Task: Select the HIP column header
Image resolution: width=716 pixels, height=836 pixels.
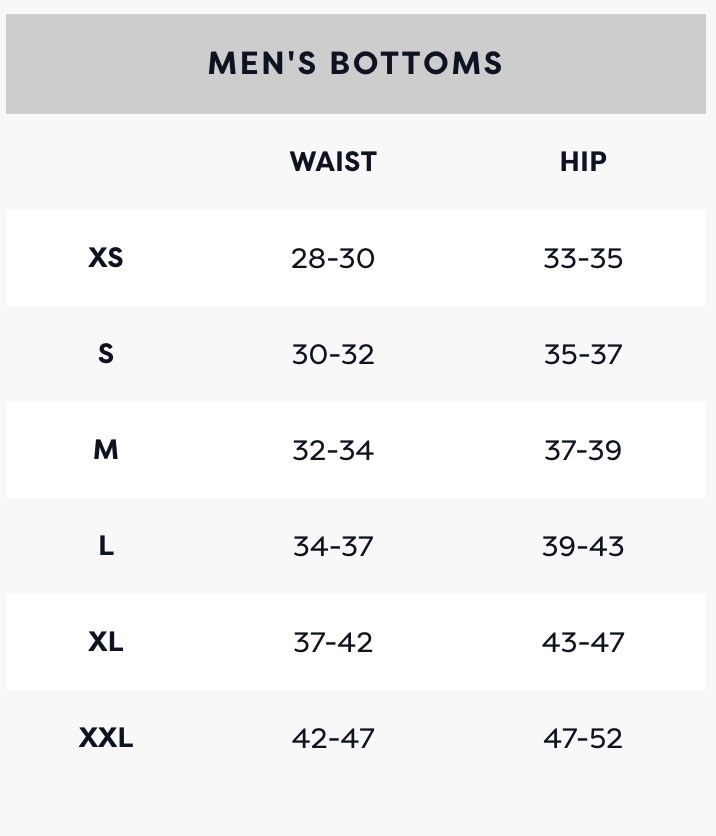Action: (583, 162)
